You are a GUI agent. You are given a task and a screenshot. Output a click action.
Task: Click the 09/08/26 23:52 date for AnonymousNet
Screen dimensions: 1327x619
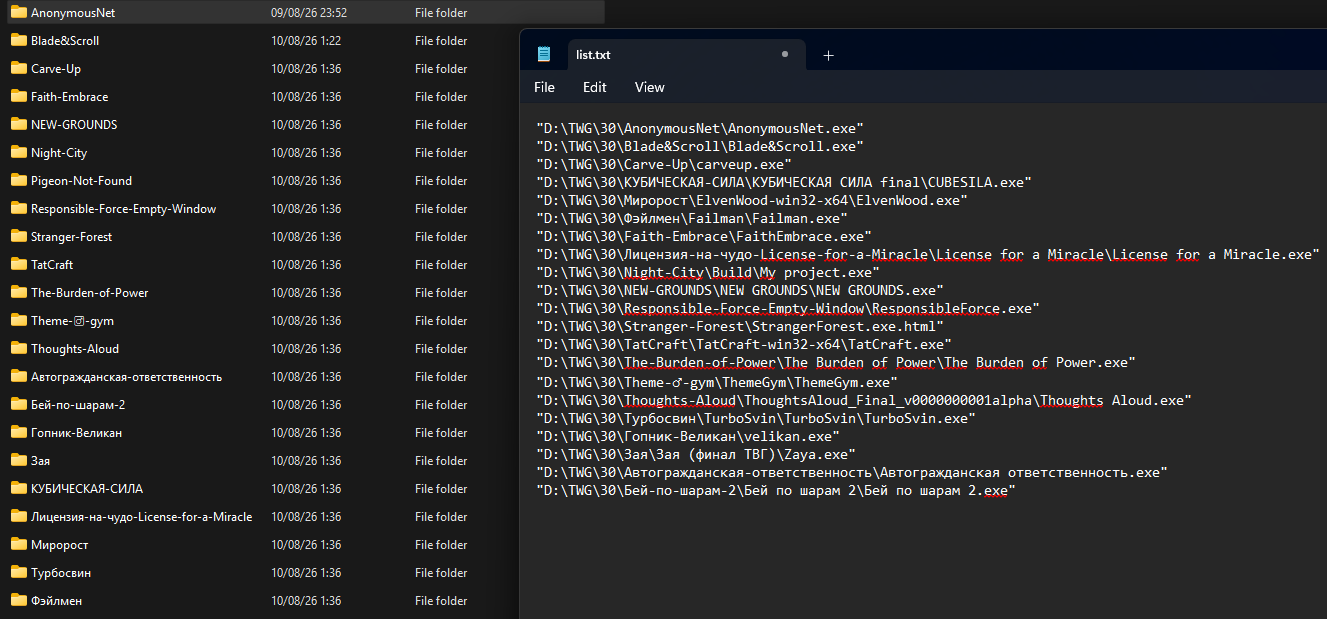click(308, 13)
